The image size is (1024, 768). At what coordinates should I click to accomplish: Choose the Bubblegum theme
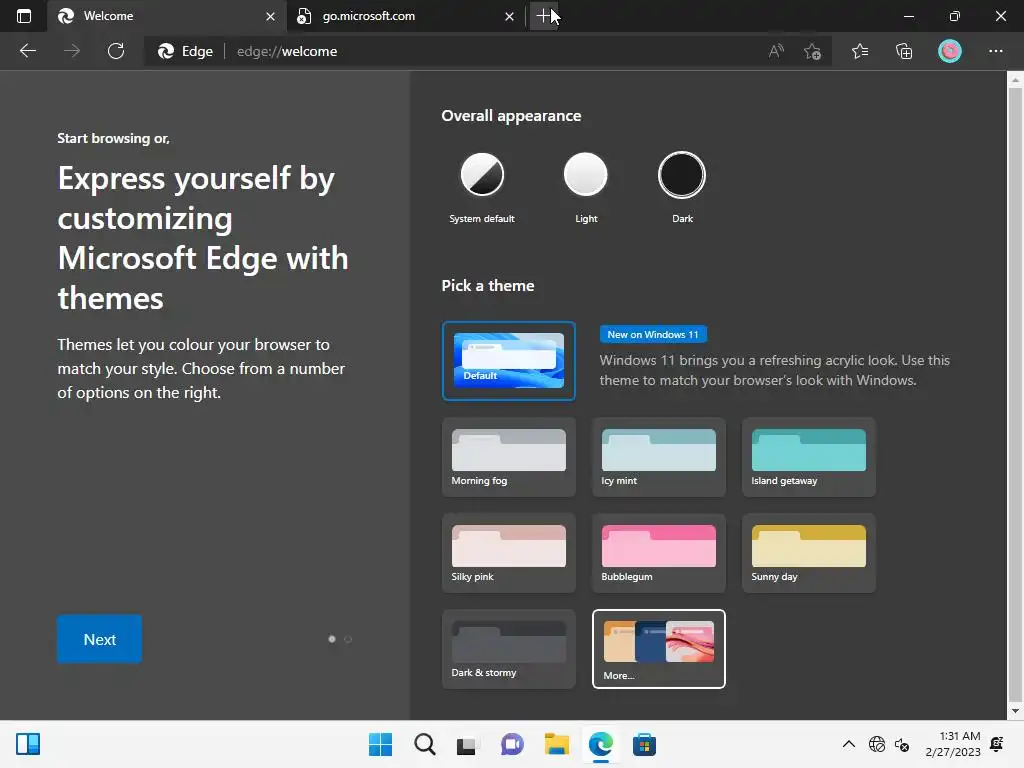point(658,553)
